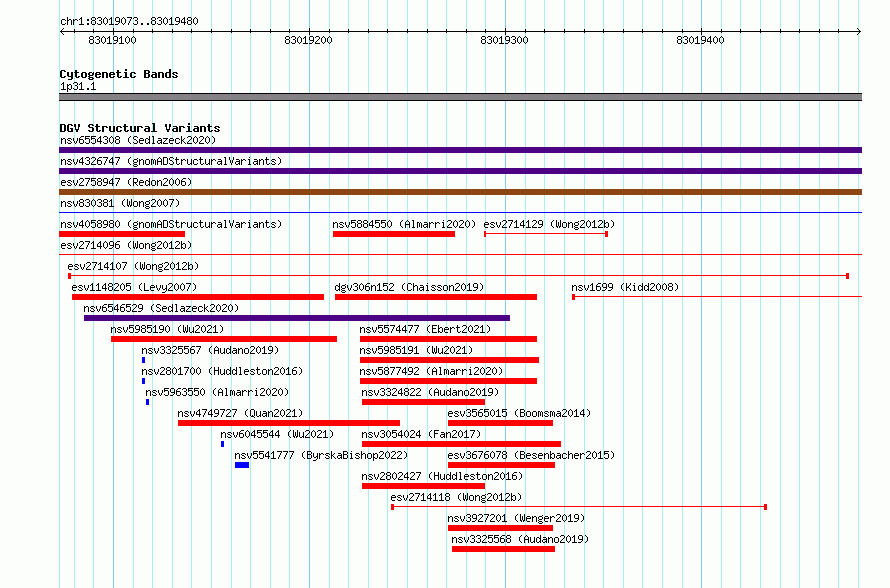Click the DGV Structural Variants track title
Viewport: 890px width, 588px height.
point(140,128)
